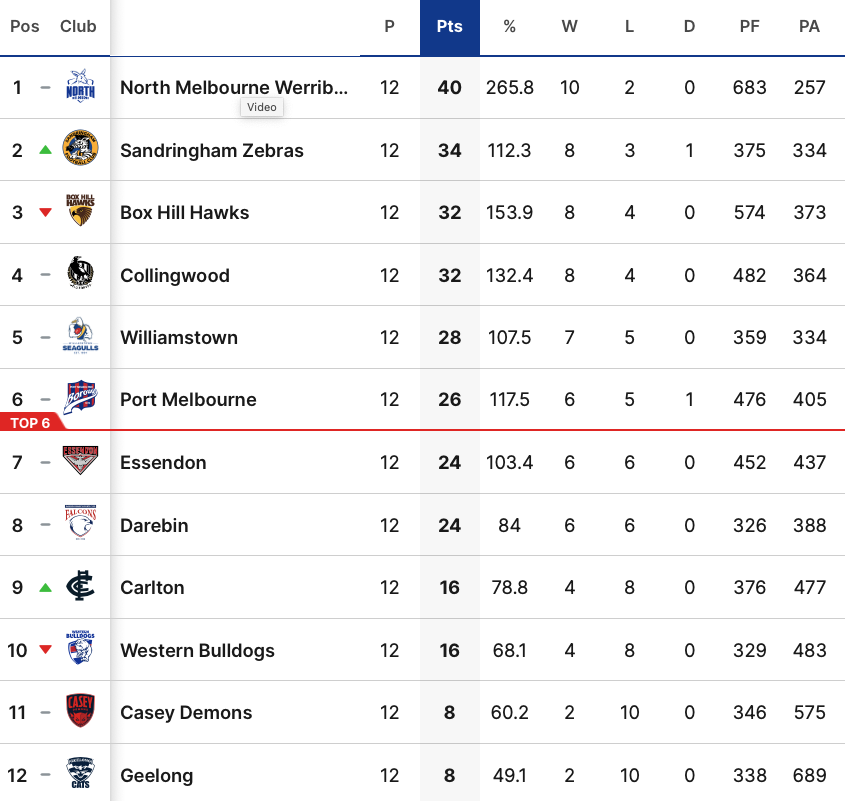Open the Williamstown team link
Image resolution: width=845 pixels, height=801 pixels.
tap(179, 337)
